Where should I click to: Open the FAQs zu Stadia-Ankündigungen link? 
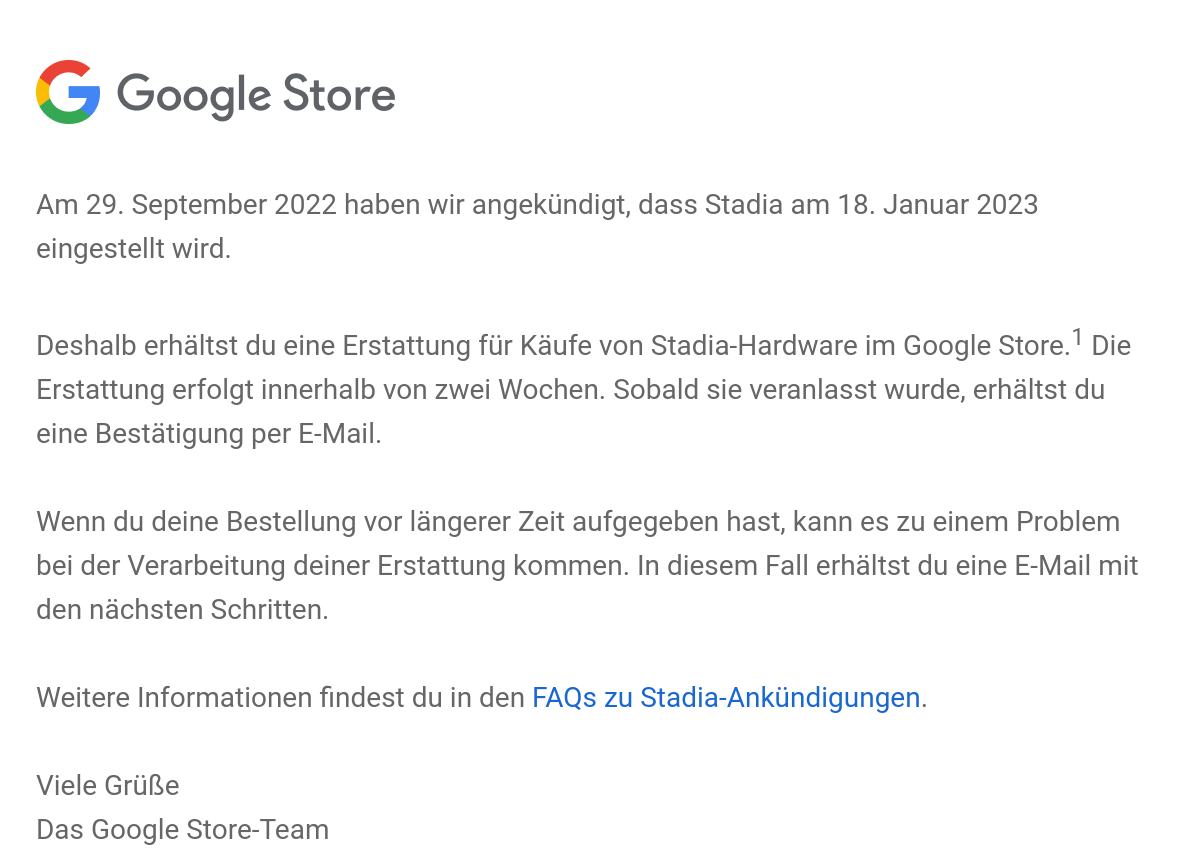coord(726,698)
